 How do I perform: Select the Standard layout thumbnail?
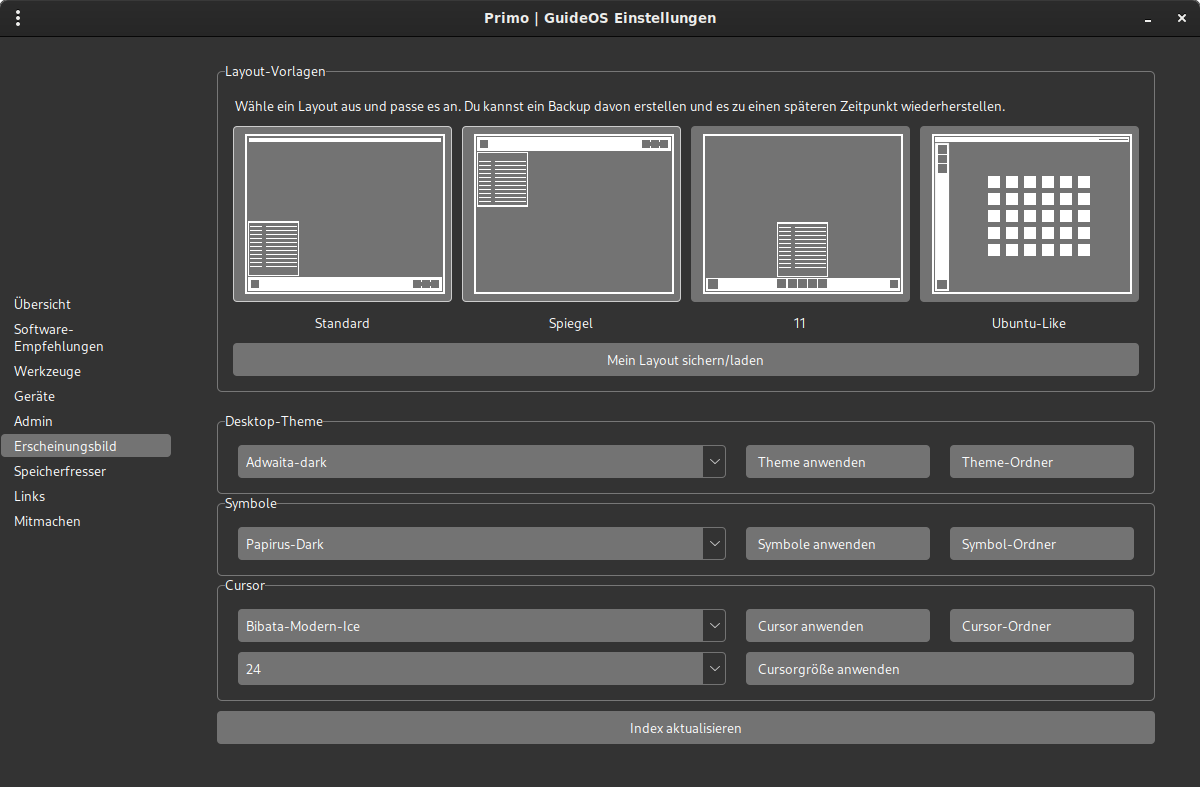(342, 214)
